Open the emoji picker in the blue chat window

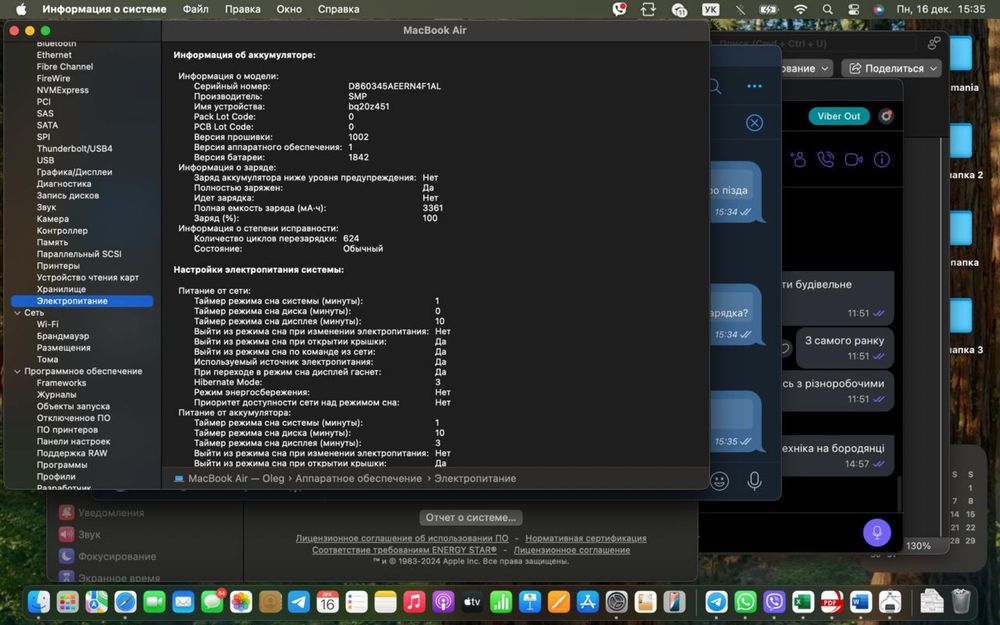click(719, 481)
